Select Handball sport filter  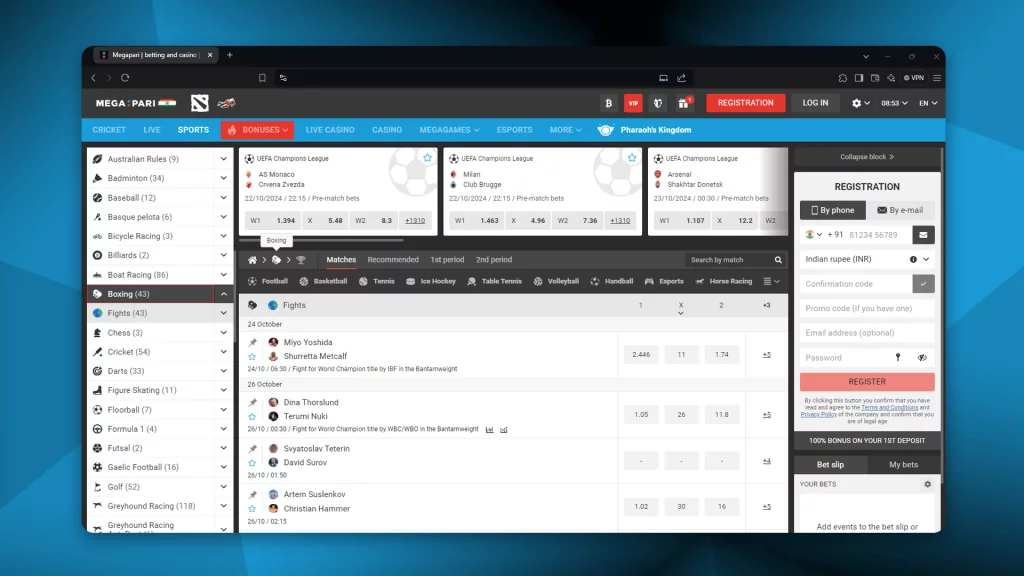(x=612, y=281)
